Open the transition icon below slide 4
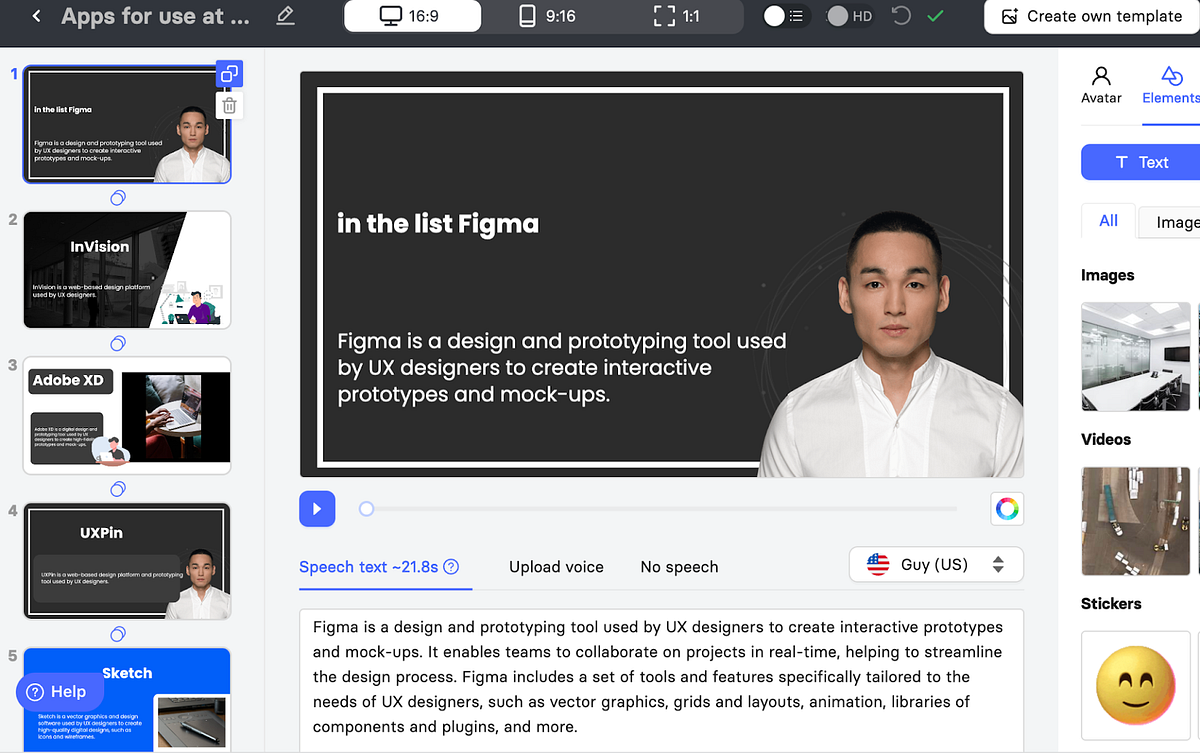 point(118,634)
